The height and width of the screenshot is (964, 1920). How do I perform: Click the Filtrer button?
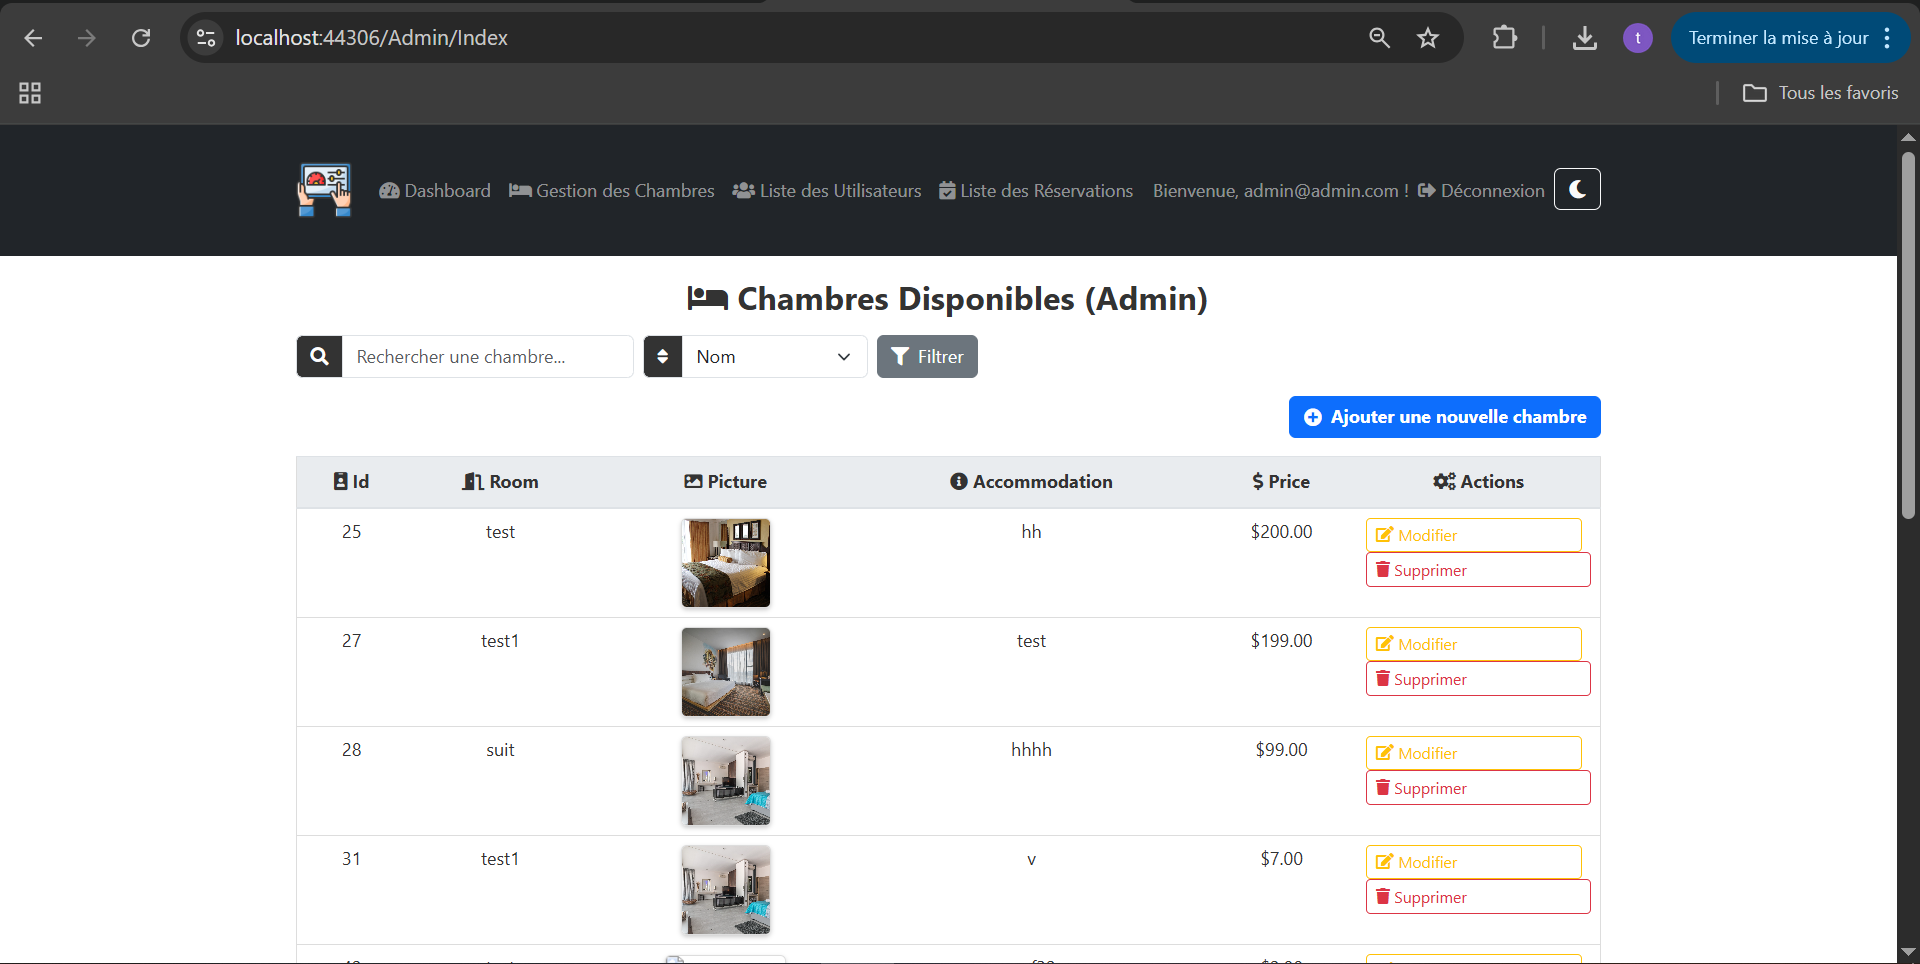(927, 357)
